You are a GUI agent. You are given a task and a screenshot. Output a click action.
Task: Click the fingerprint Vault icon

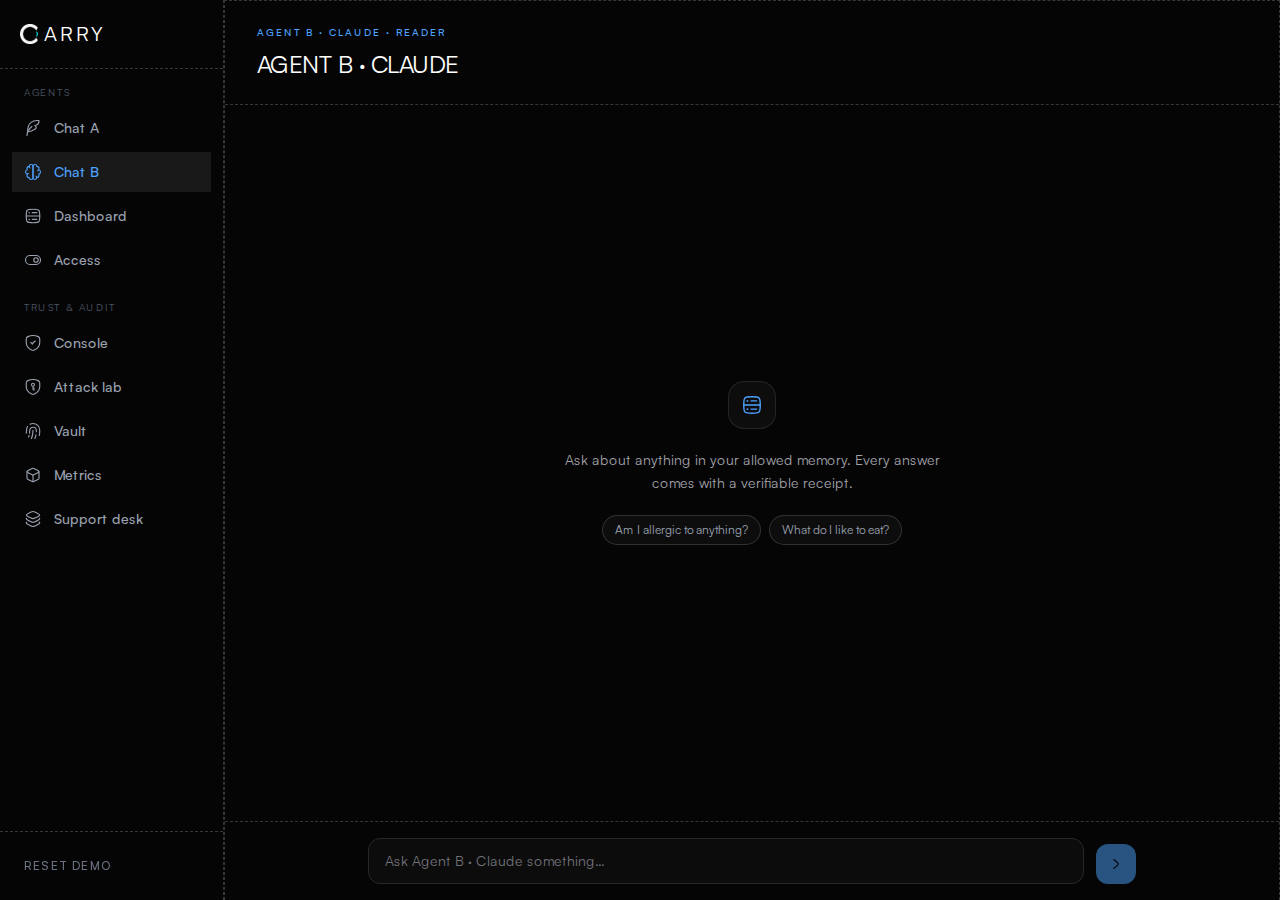(33, 431)
